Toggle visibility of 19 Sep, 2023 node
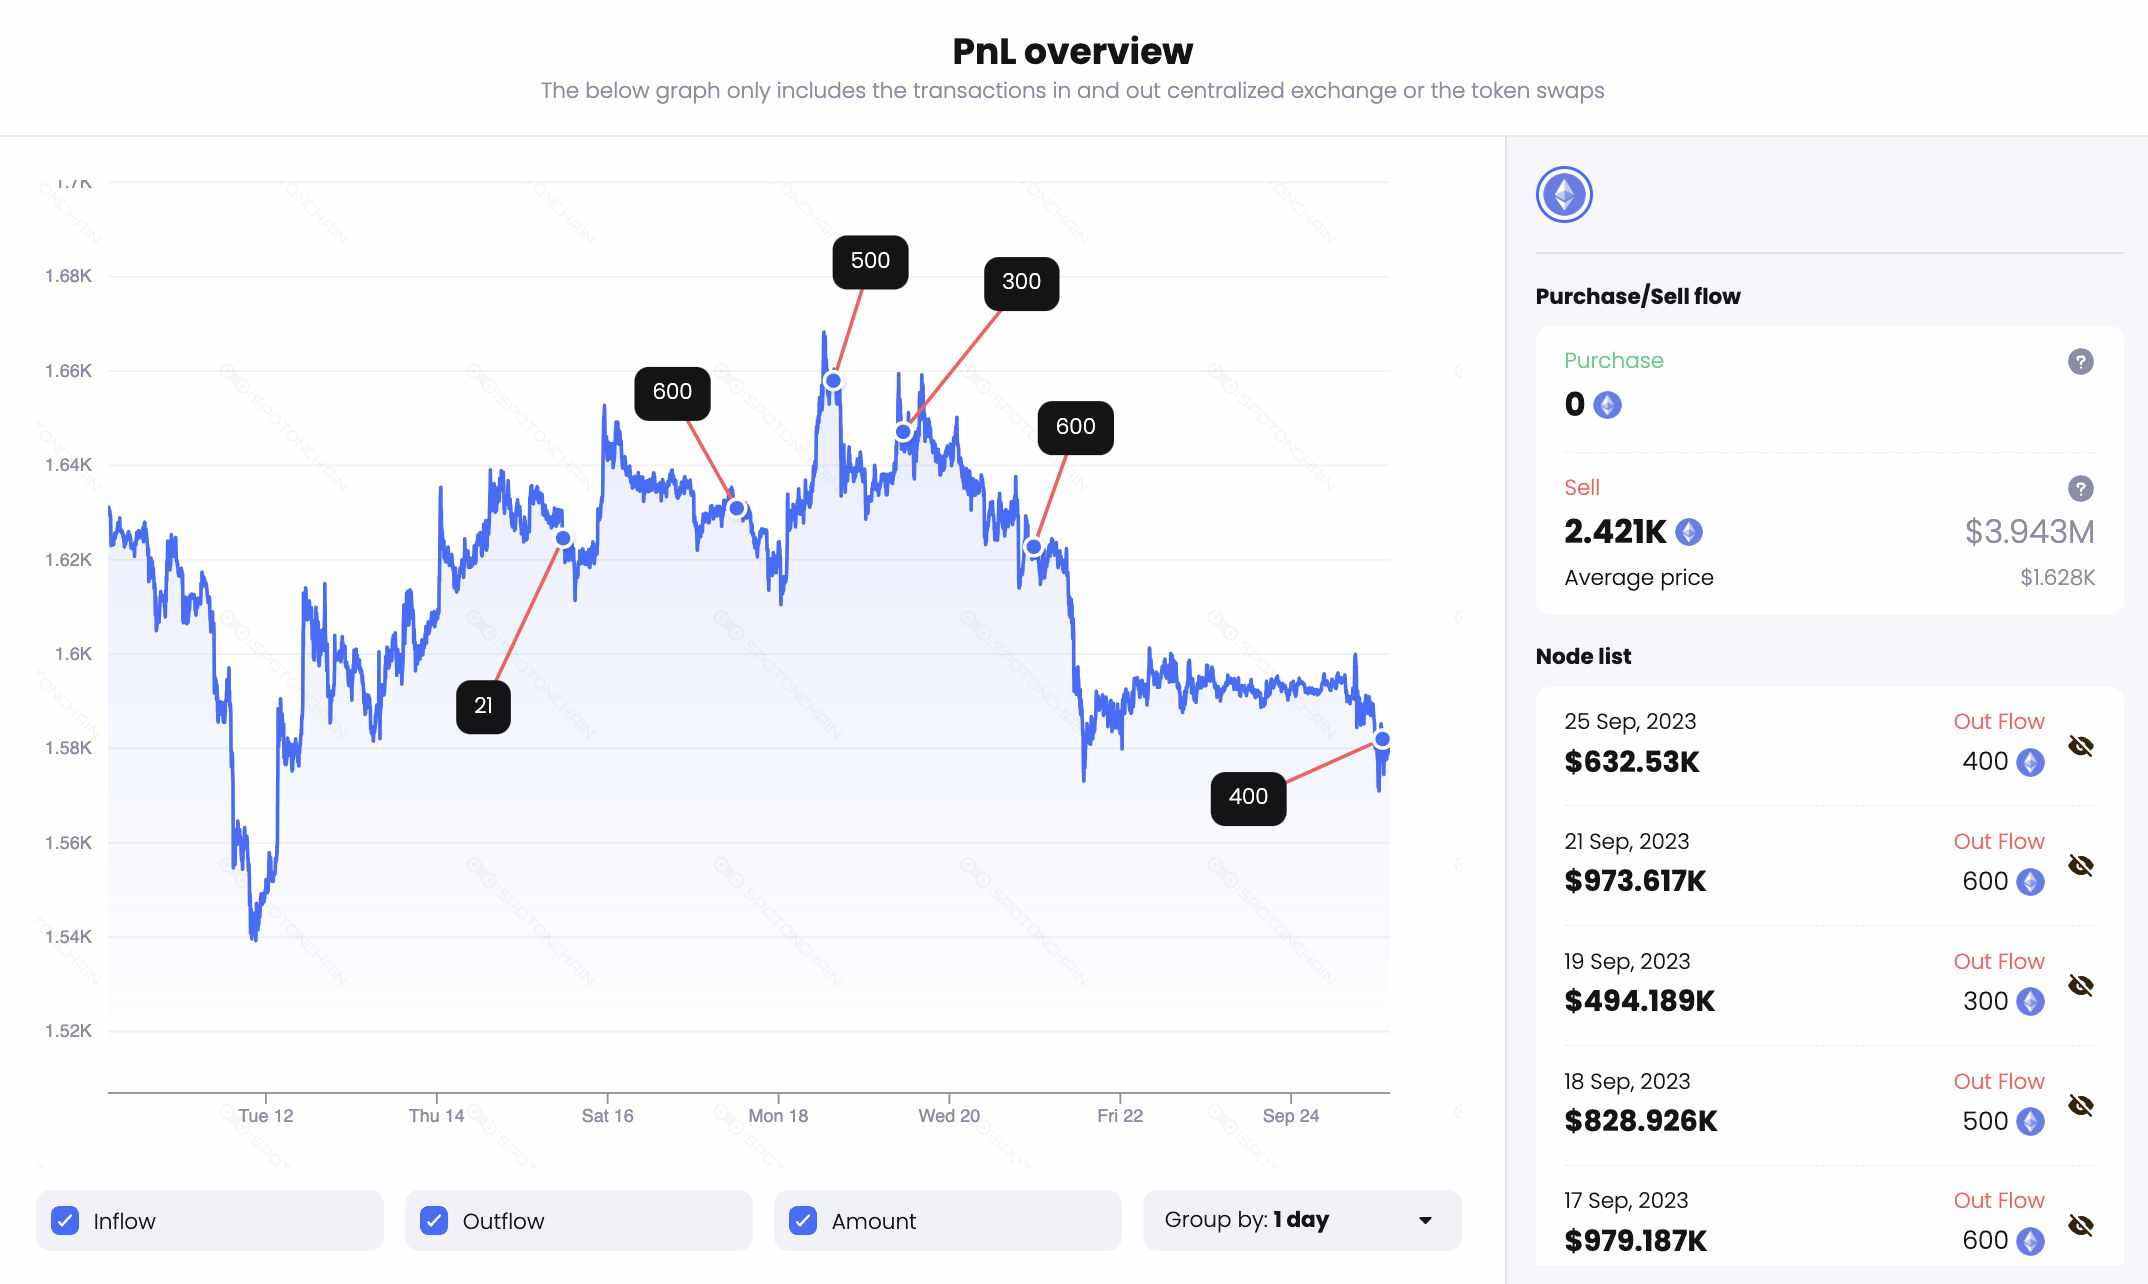Image resolution: width=2148 pixels, height=1284 pixels. coord(2080,985)
